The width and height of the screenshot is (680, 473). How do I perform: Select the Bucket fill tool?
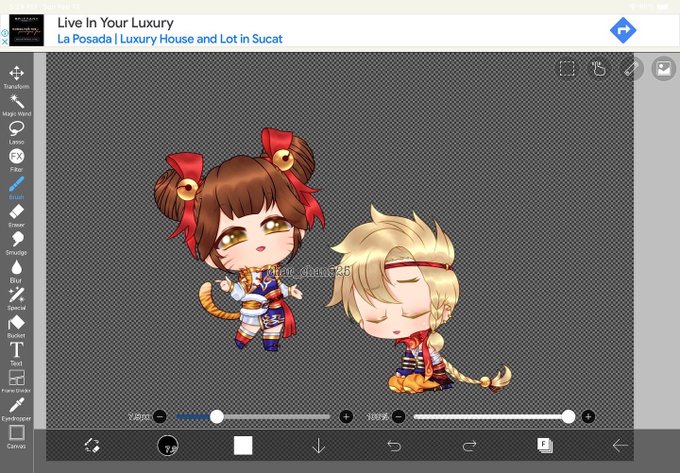pos(16,326)
